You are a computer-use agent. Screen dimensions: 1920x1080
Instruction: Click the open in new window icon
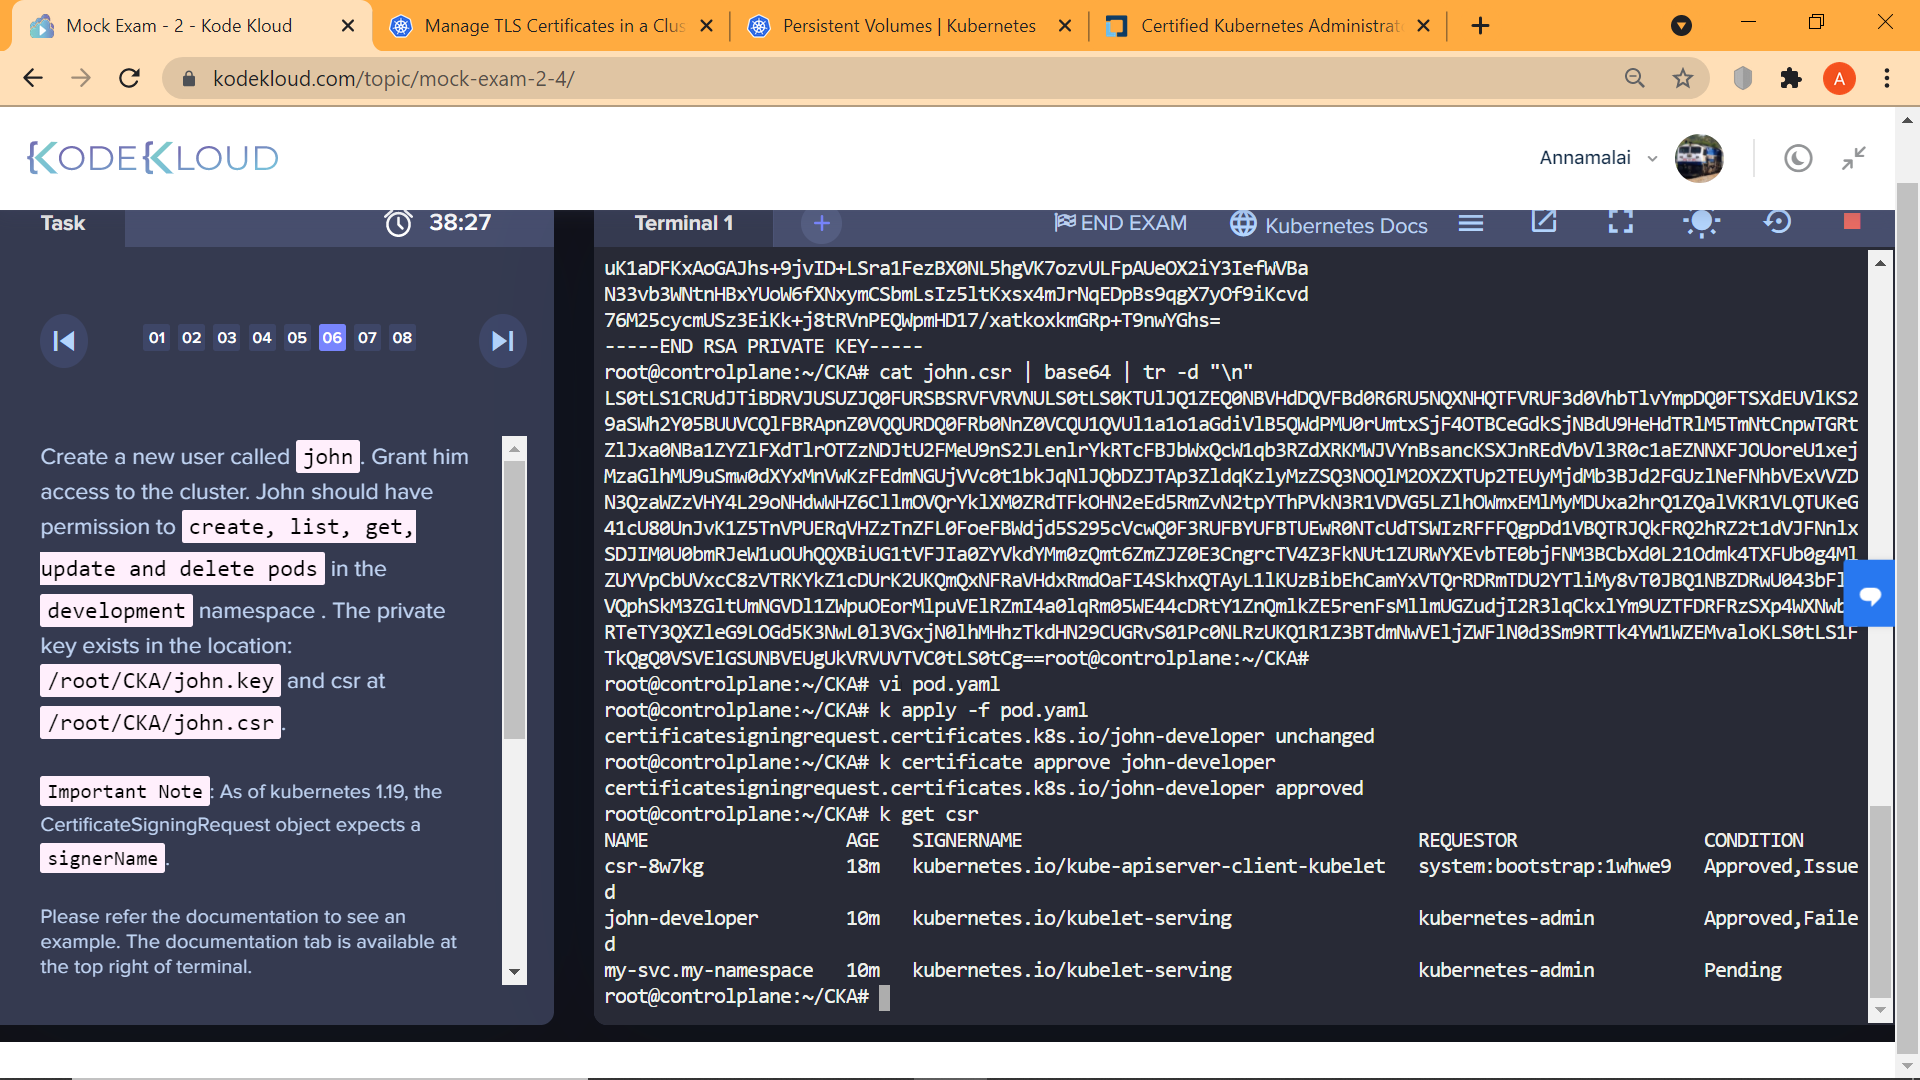1544,222
